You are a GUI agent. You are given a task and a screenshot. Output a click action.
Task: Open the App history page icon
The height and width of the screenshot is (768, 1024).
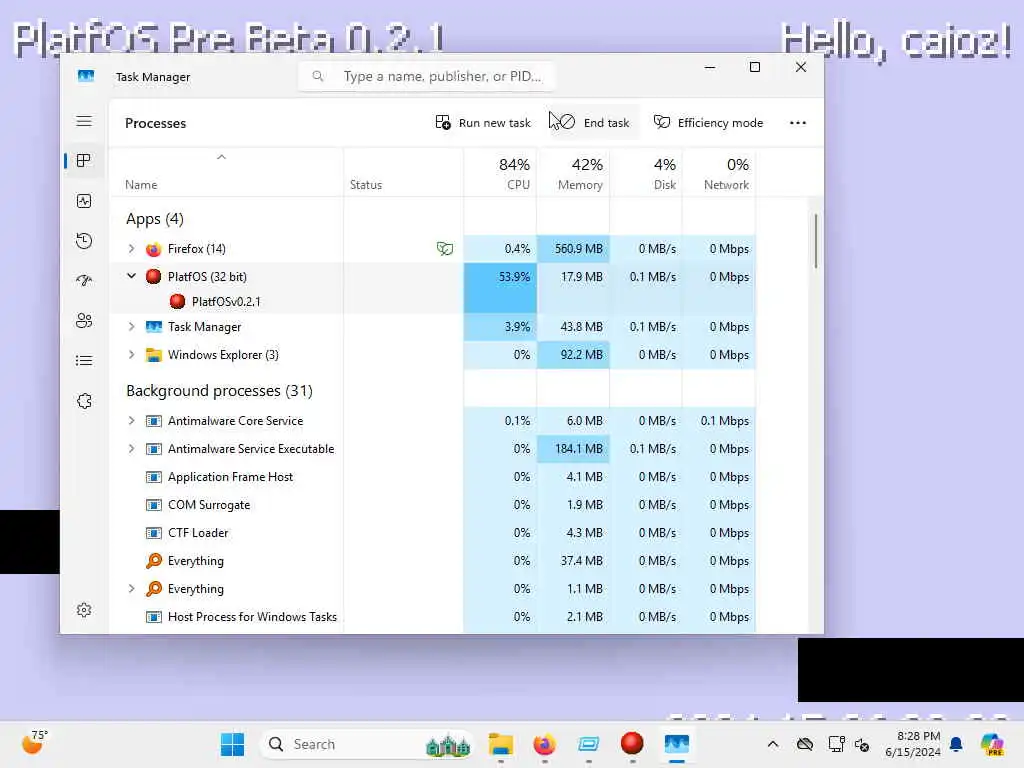pos(84,241)
